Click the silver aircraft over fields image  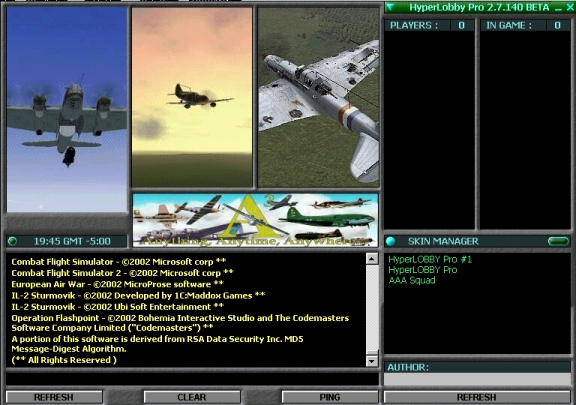[318, 97]
